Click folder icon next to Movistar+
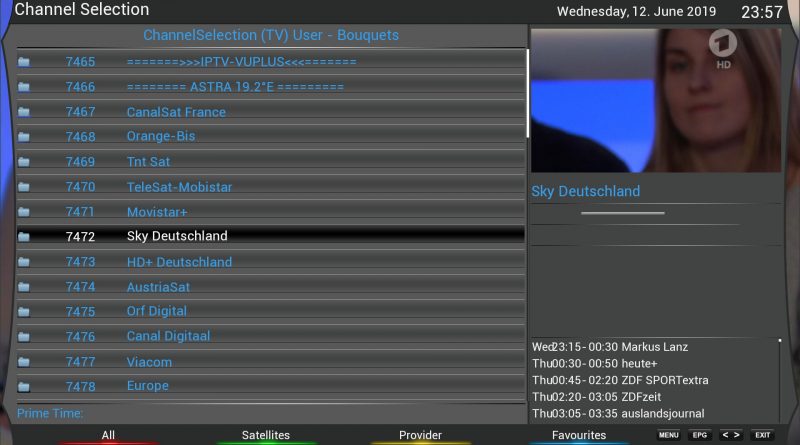Screen dimensions: 800x445 point(23,212)
